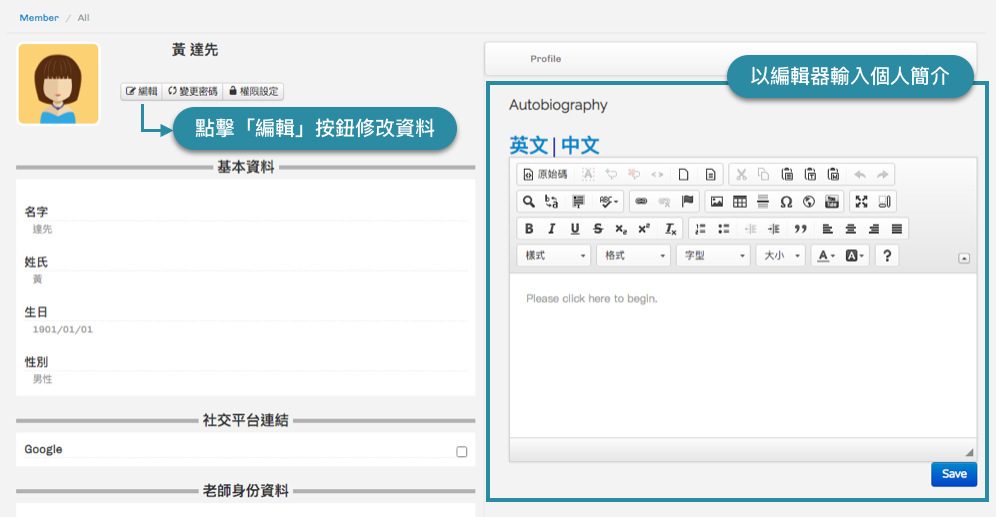Switch to the 英文 language tab
Image resolution: width=996 pixels, height=517 pixels.
tap(528, 146)
